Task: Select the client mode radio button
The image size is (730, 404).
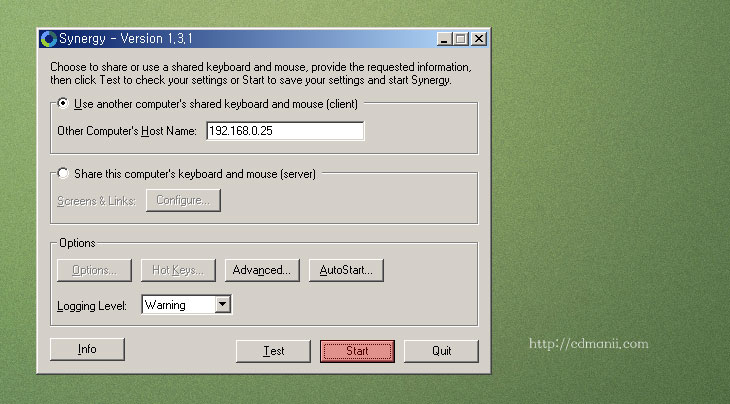Action: coord(63,103)
